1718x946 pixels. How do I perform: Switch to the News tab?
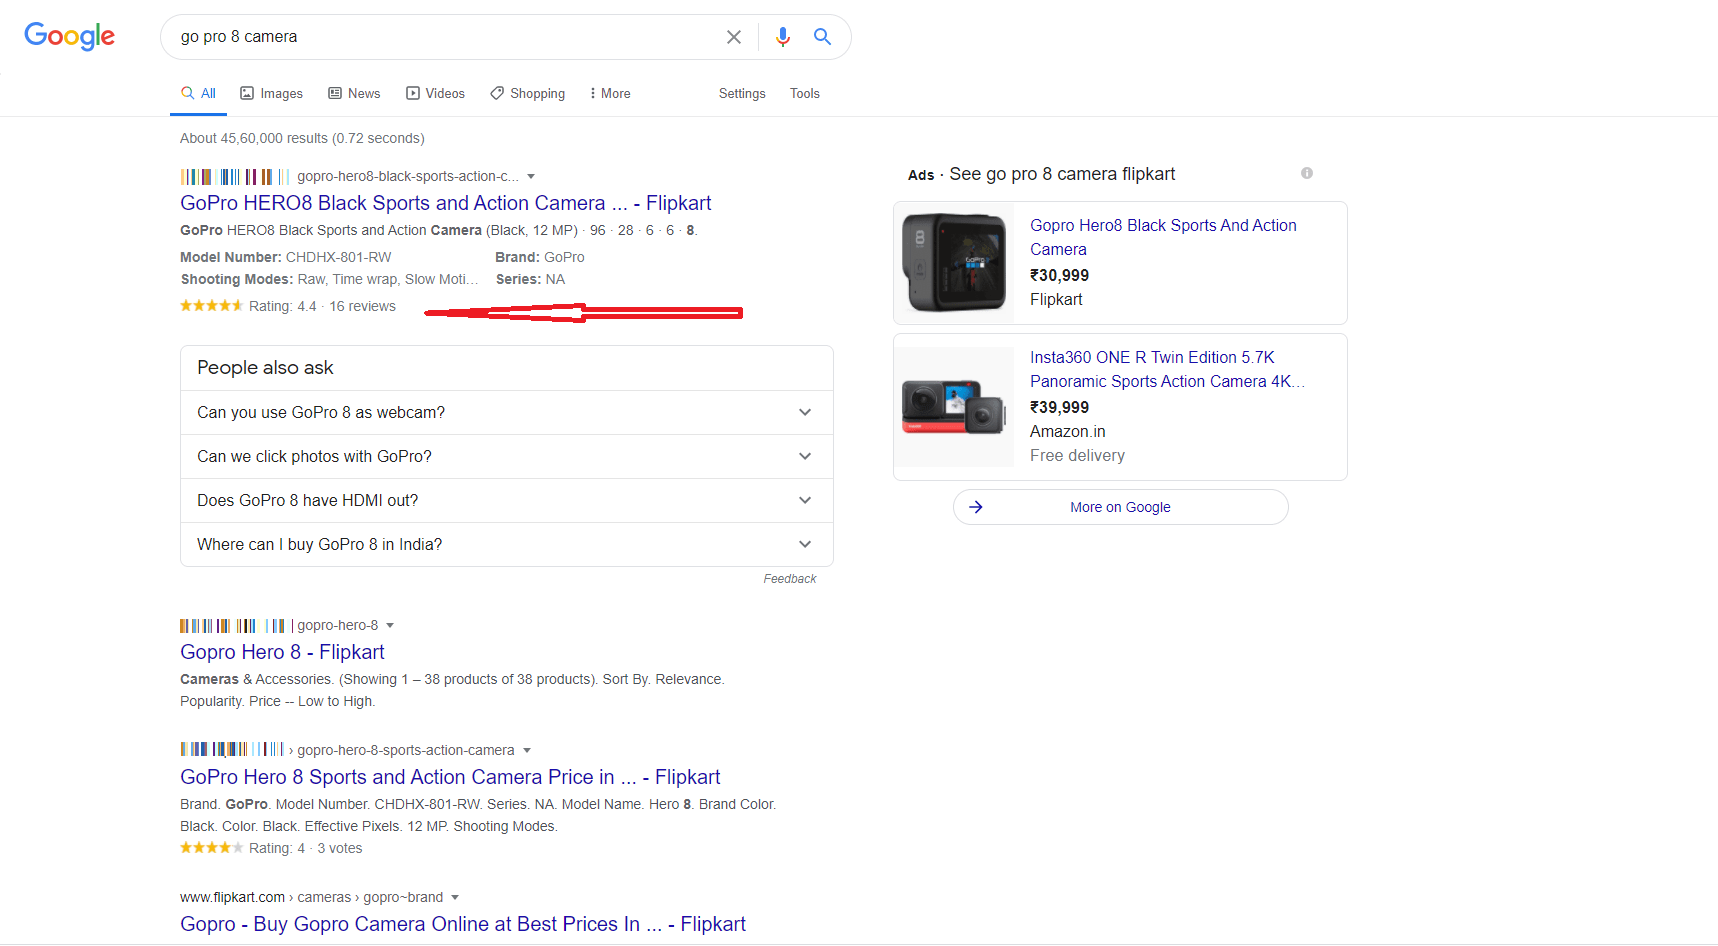(x=354, y=93)
